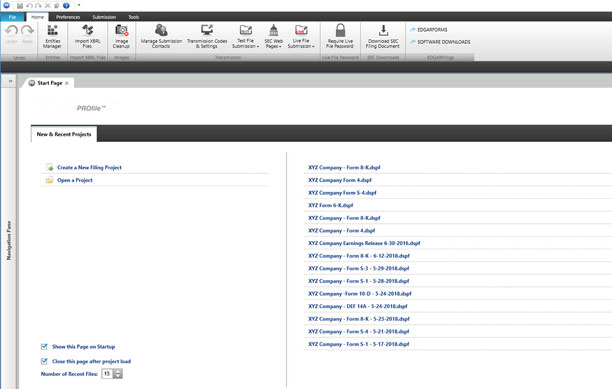Open recent file XYZ Company Form S-4.dspf
This screenshot has width=612, height=389.
pos(342,193)
